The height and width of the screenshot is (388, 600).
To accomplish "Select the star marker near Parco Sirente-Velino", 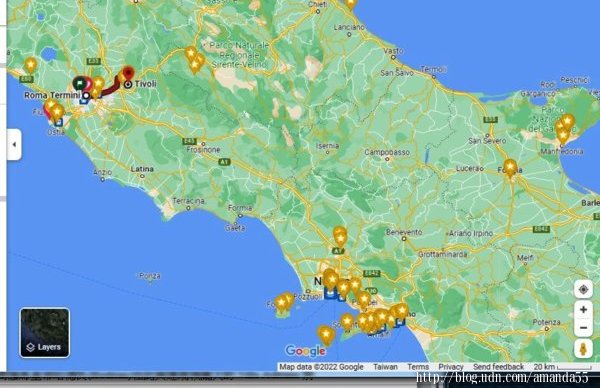I will 194,60.
